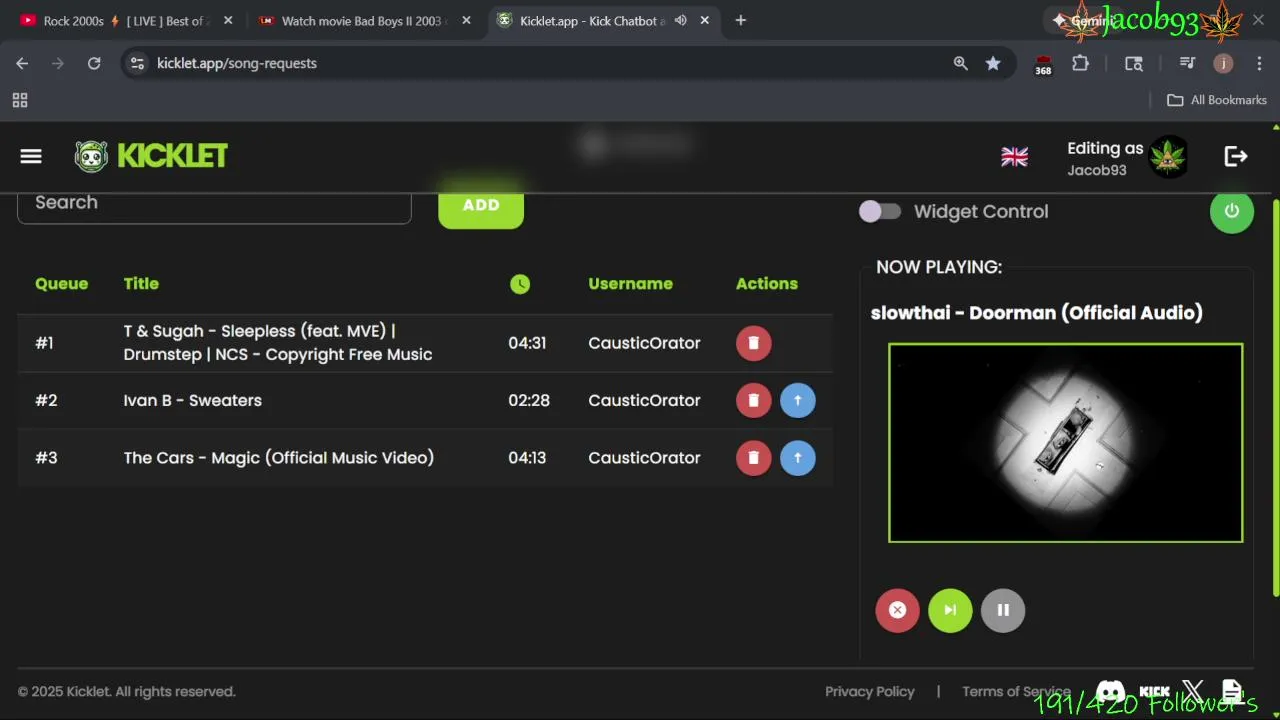The height and width of the screenshot is (720, 1280).
Task: Stop the current song with red X
Action: pyautogui.click(x=898, y=610)
